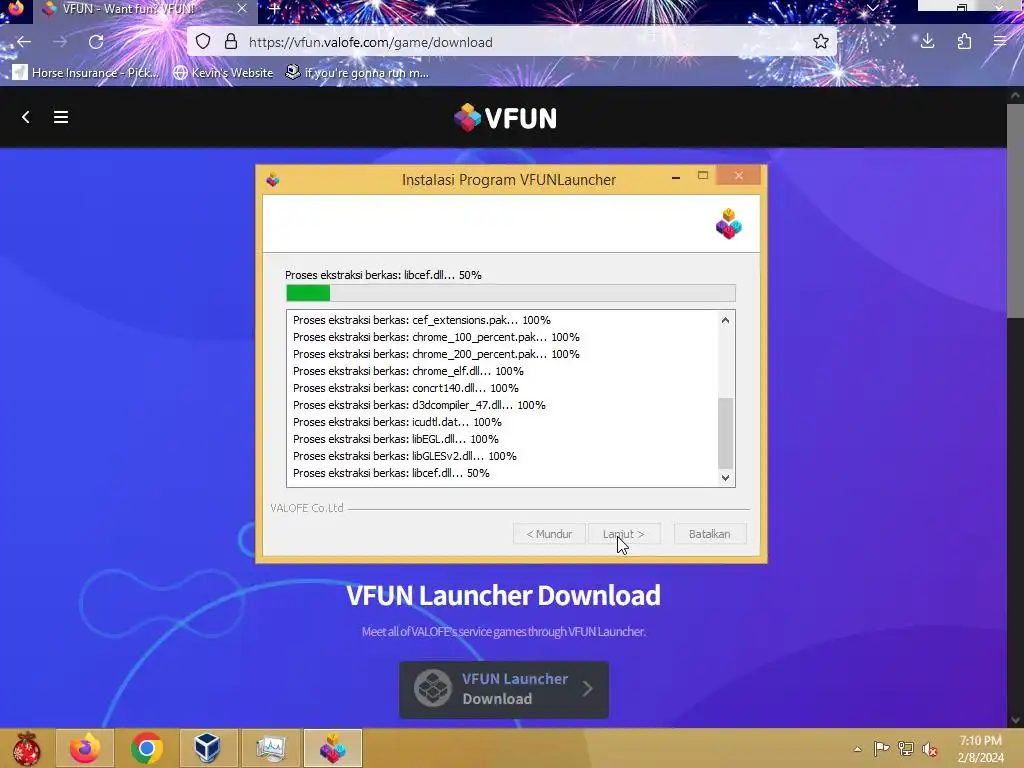Select the chrome_elf.dll log line
This screenshot has height=768, width=1024.
408,371
